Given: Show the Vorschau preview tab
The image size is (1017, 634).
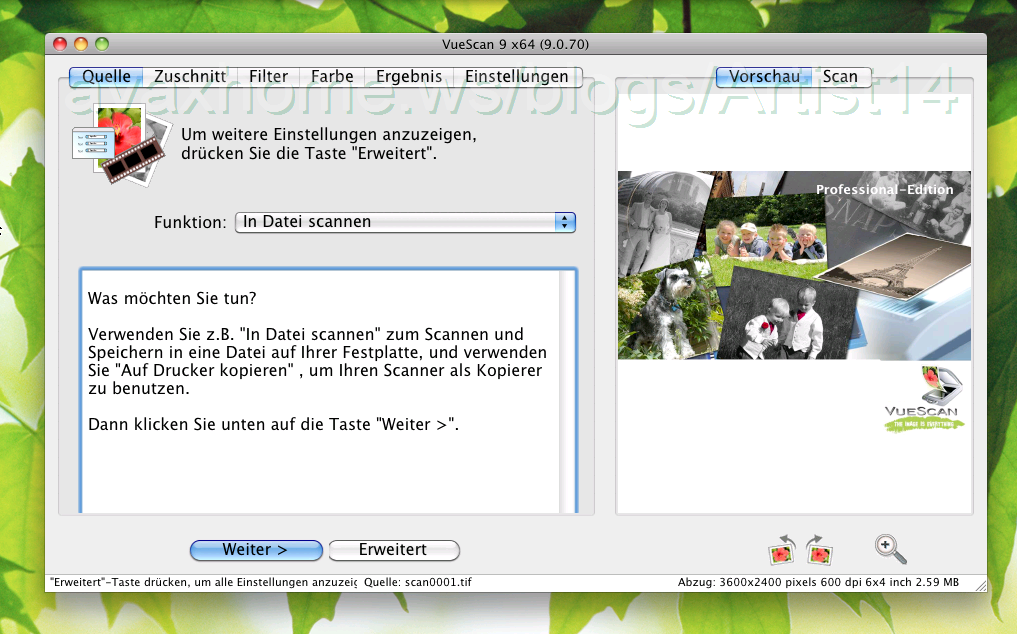Looking at the screenshot, I should (x=764, y=77).
